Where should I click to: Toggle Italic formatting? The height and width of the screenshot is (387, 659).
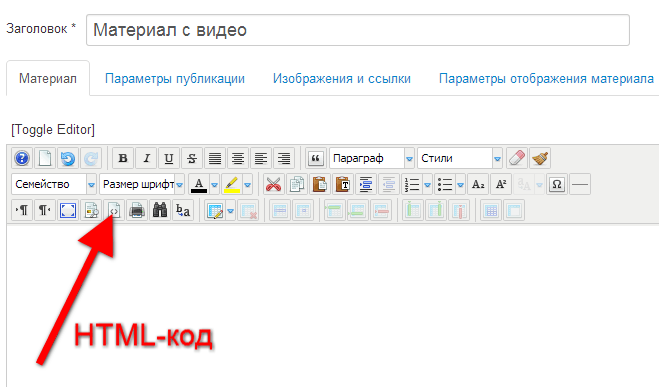(x=146, y=158)
